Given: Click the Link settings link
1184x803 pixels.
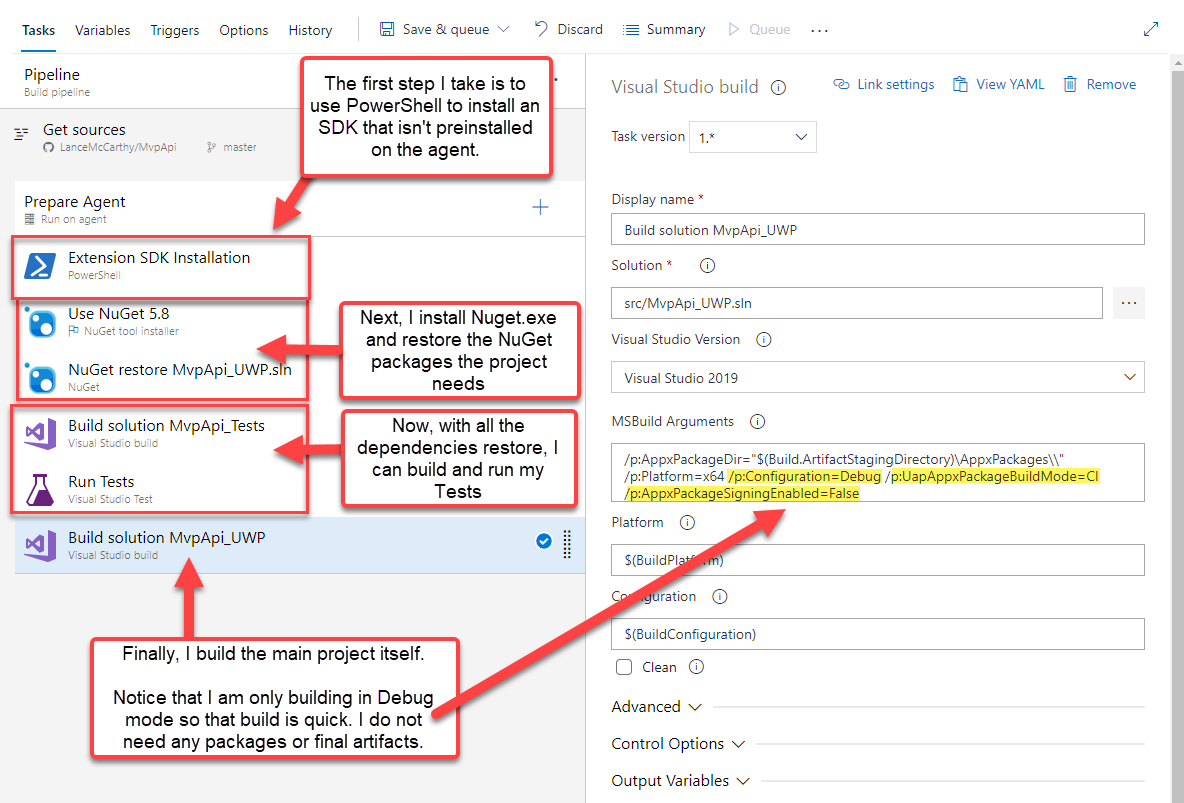Looking at the screenshot, I should point(884,85).
